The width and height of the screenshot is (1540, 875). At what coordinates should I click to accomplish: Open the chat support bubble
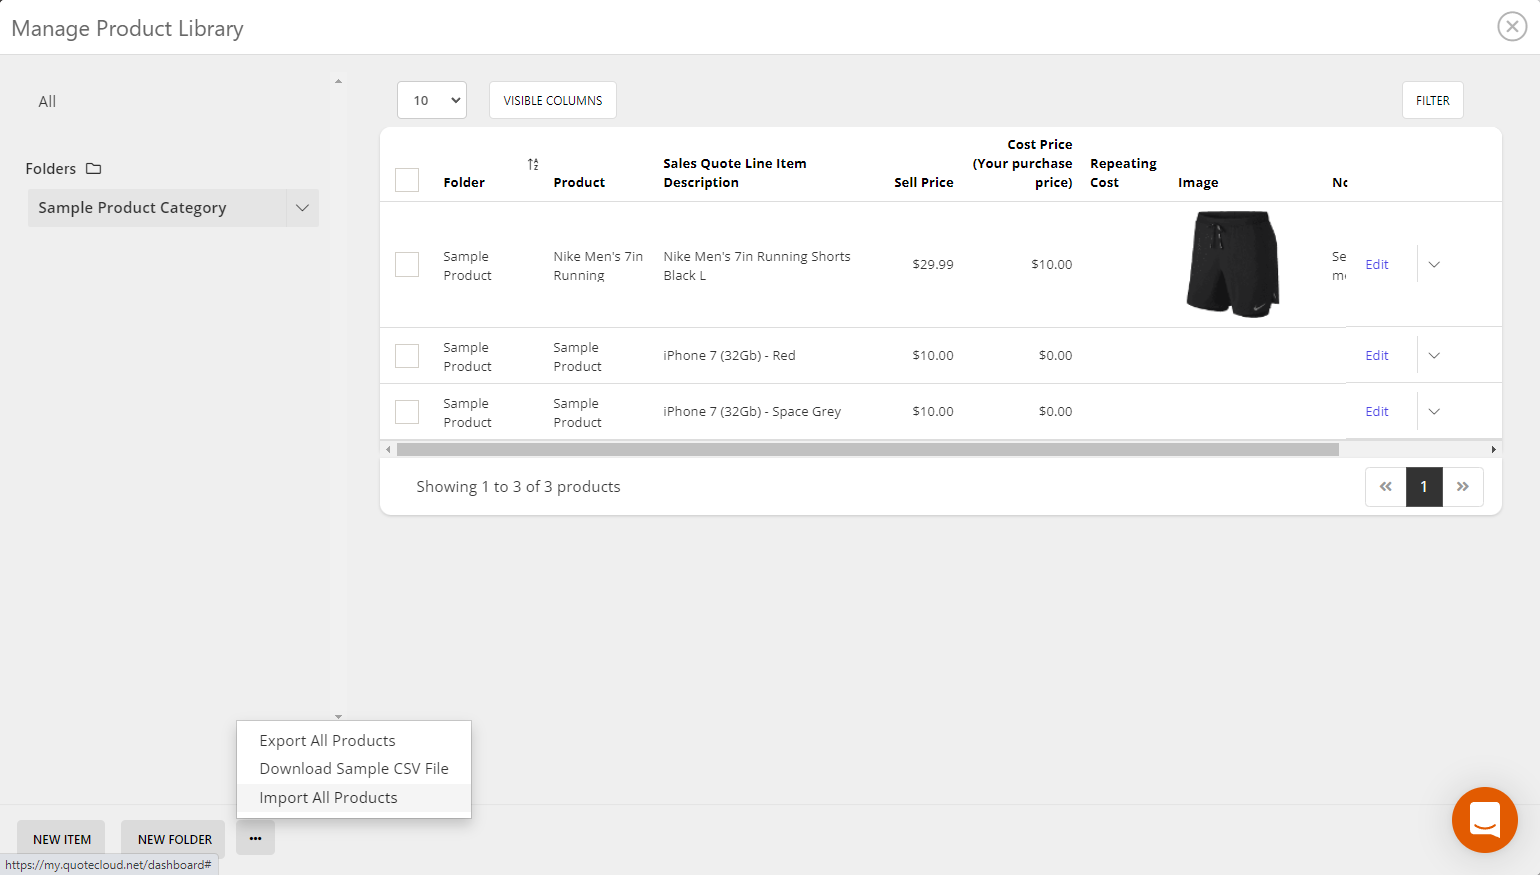click(1484, 820)
